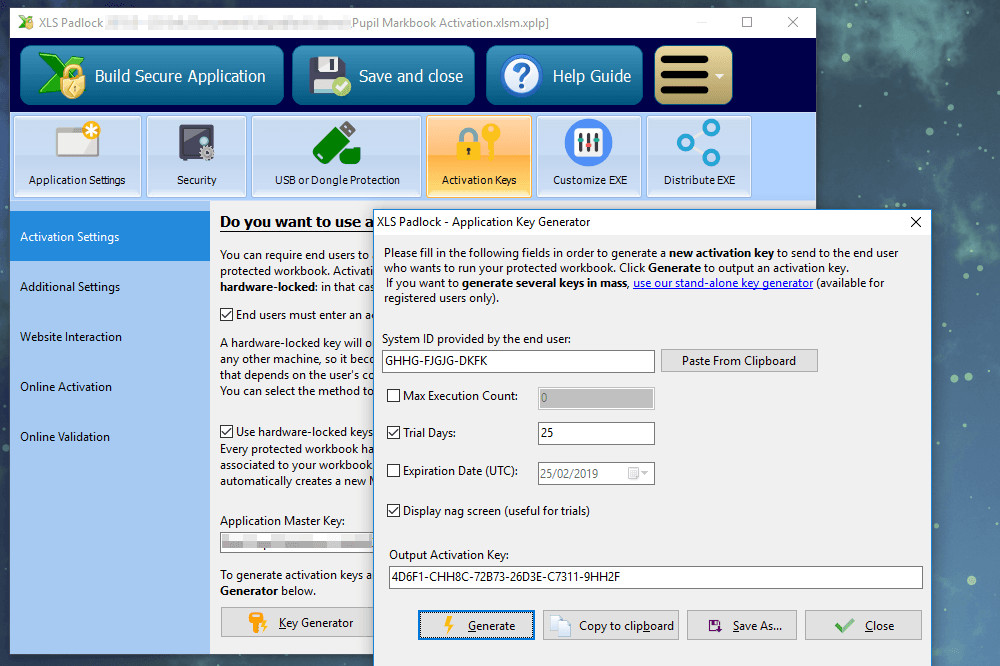Screen dimensions: 1000x666
Task: Click the XLS Padlock title bar app icon
Action: tap(26, 22)
